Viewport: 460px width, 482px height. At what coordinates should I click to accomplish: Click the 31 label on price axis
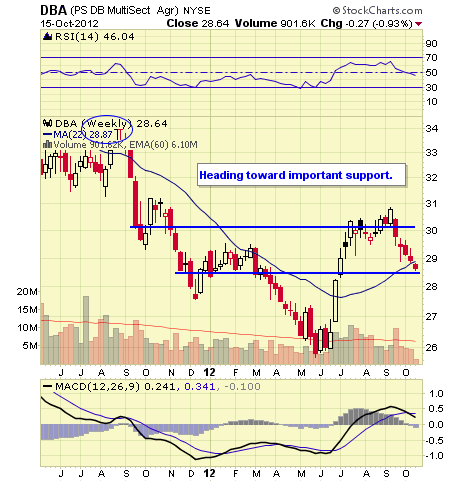(431, 203)
